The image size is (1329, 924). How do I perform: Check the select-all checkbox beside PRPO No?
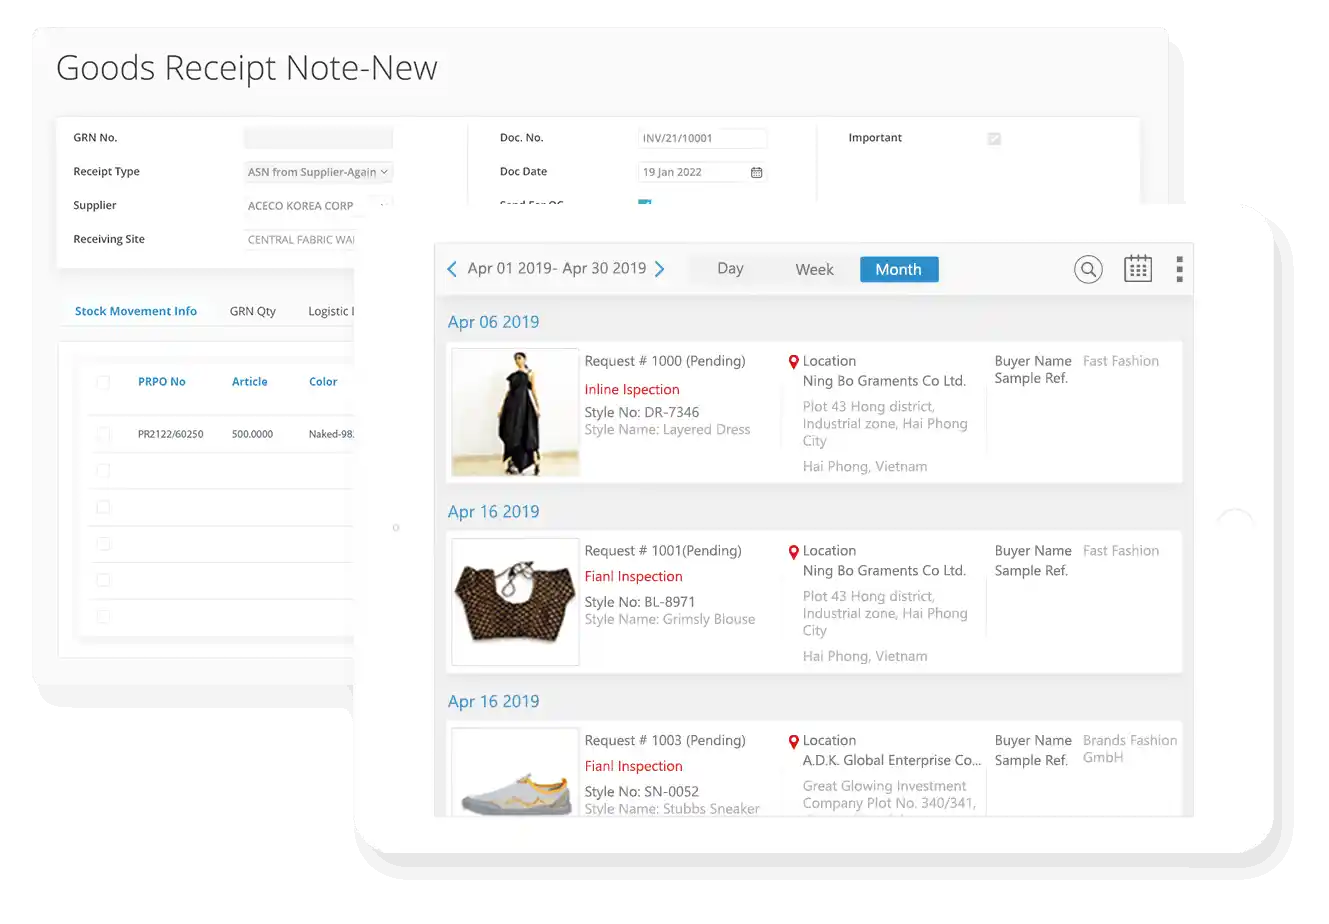(x=103, y=382)
